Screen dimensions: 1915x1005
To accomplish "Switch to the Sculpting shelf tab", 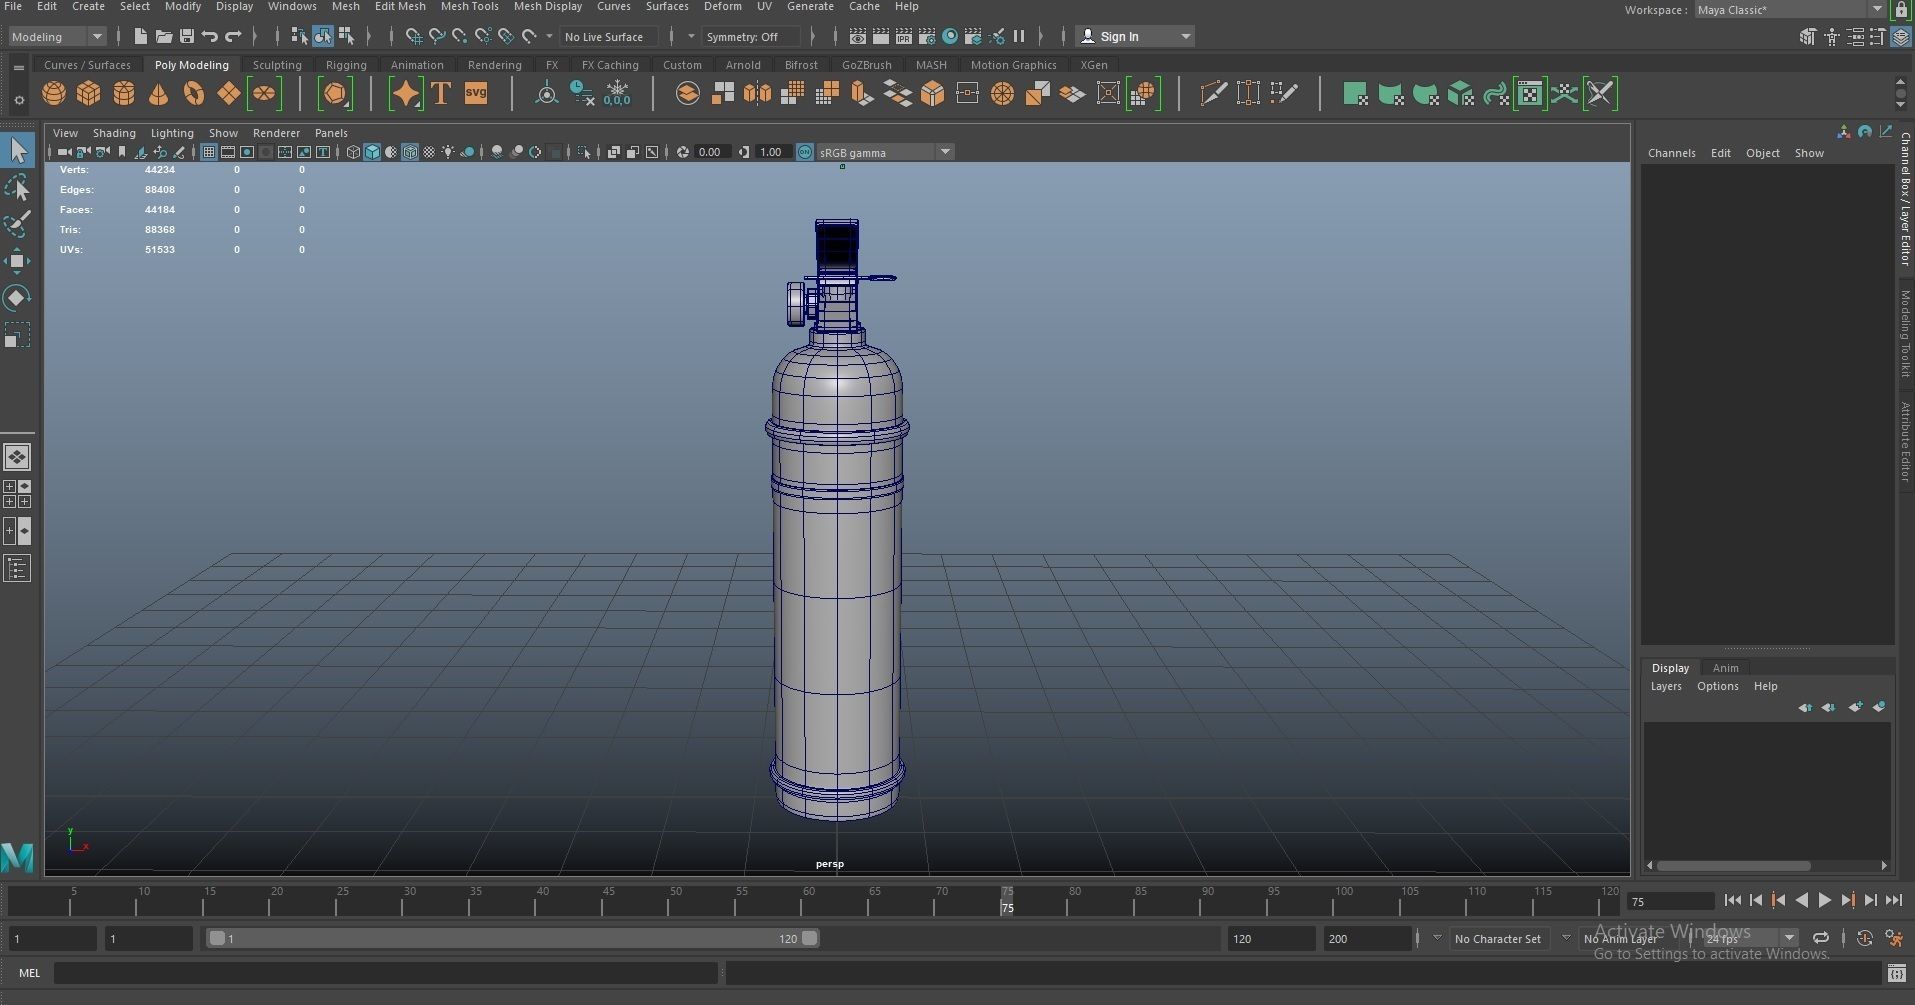I will point(277,65).
